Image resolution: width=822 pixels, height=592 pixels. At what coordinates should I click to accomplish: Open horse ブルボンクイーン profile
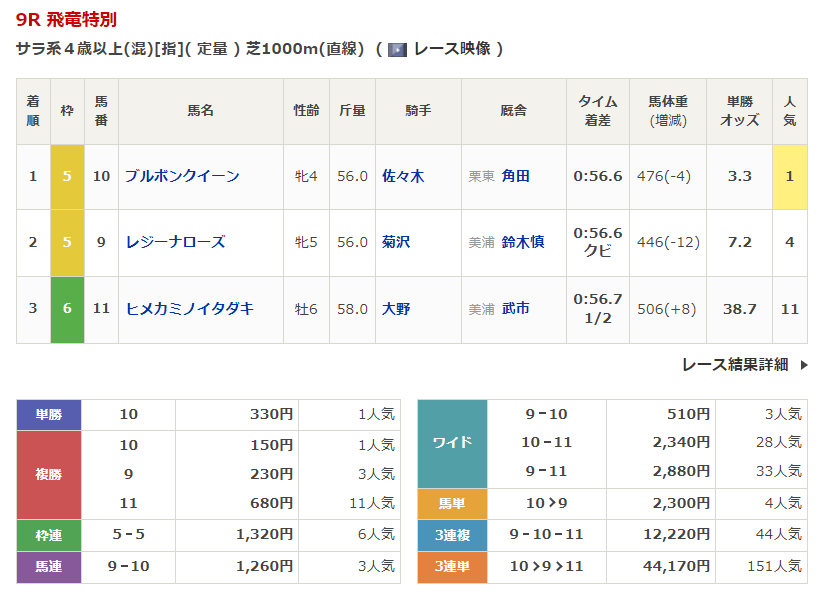(182, 176)
